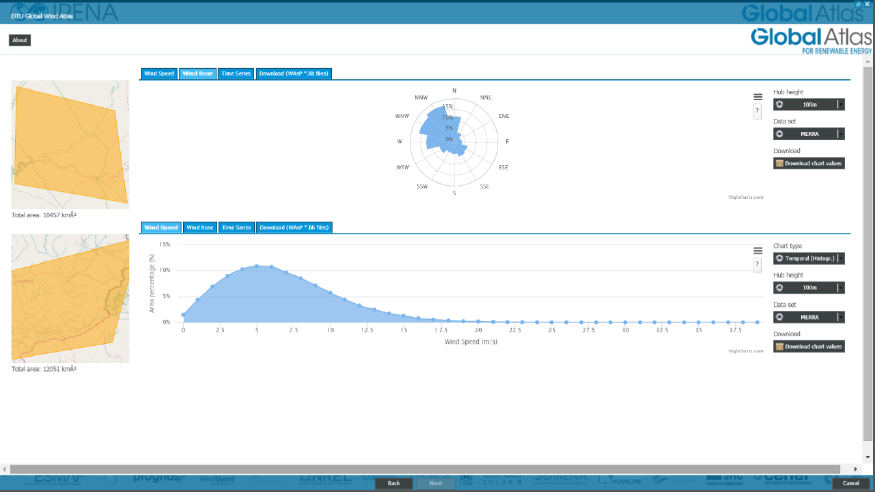Screen dimensions: 875x492
Task: Click the About button
Action: [x=20, y=40]
